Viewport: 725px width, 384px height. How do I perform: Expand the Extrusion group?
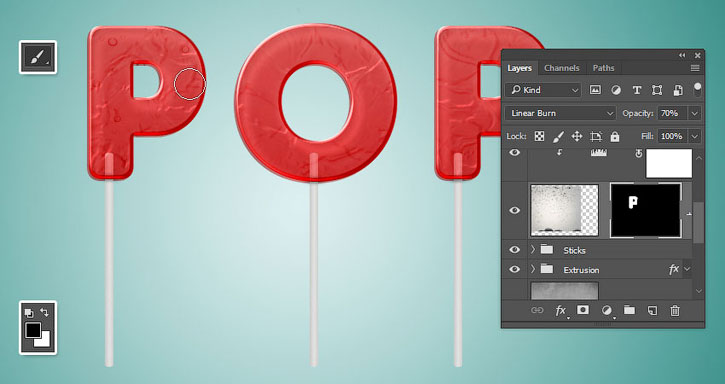[533, 269]
